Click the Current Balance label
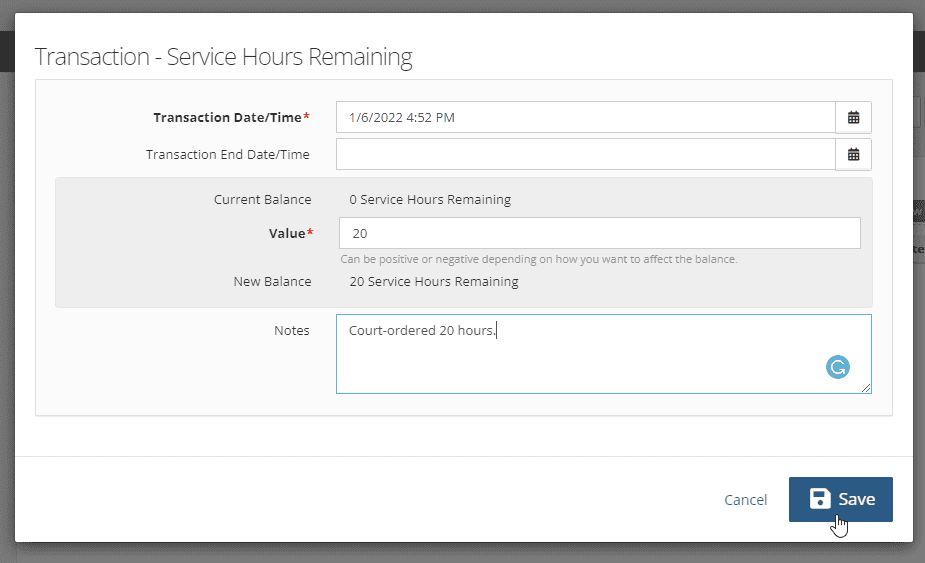925x563 pixels. 263,199
